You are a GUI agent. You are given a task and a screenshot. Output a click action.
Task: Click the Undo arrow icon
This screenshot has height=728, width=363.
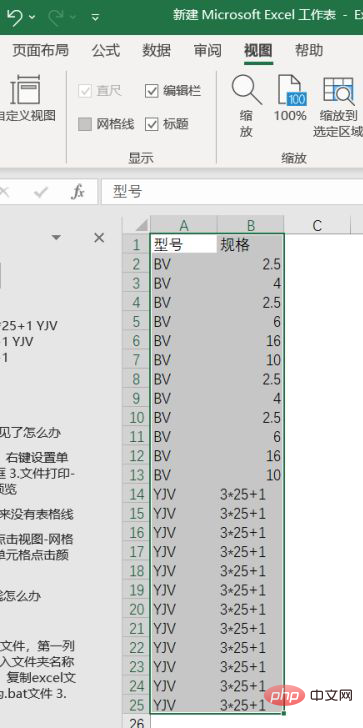(14, 17)
